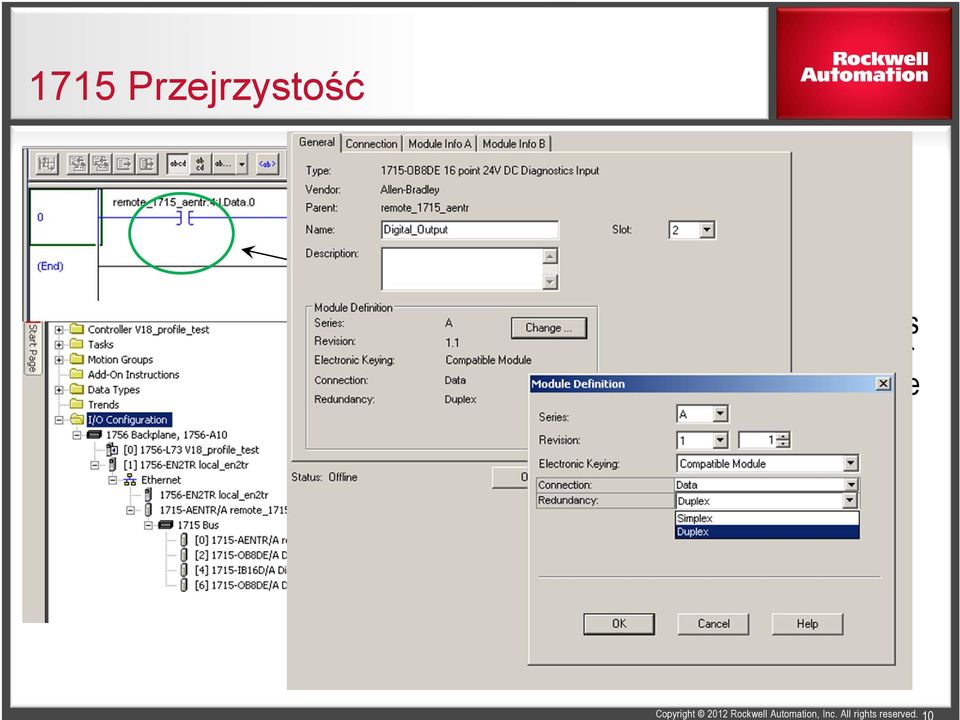Click the Change... button

[549, 328]
